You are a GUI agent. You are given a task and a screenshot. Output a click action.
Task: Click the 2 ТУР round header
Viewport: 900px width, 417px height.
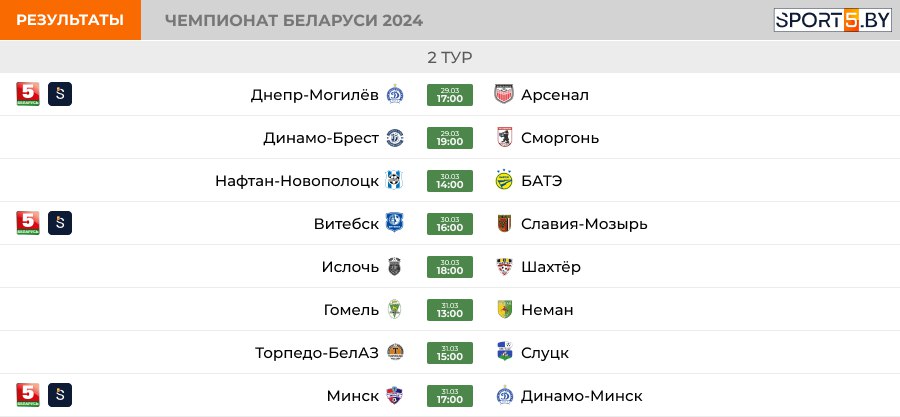coord(450,57)
